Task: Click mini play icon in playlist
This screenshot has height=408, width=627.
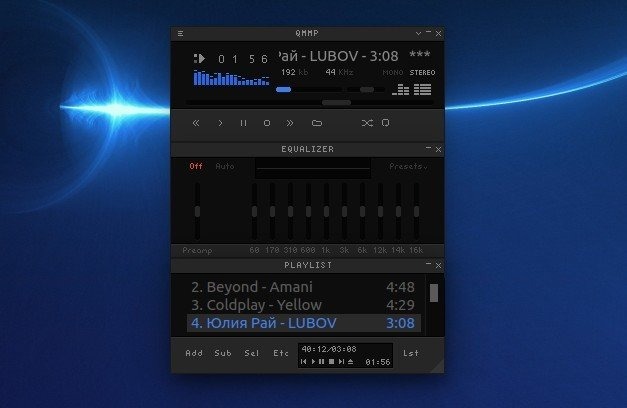Action: (x=313, y=362)
